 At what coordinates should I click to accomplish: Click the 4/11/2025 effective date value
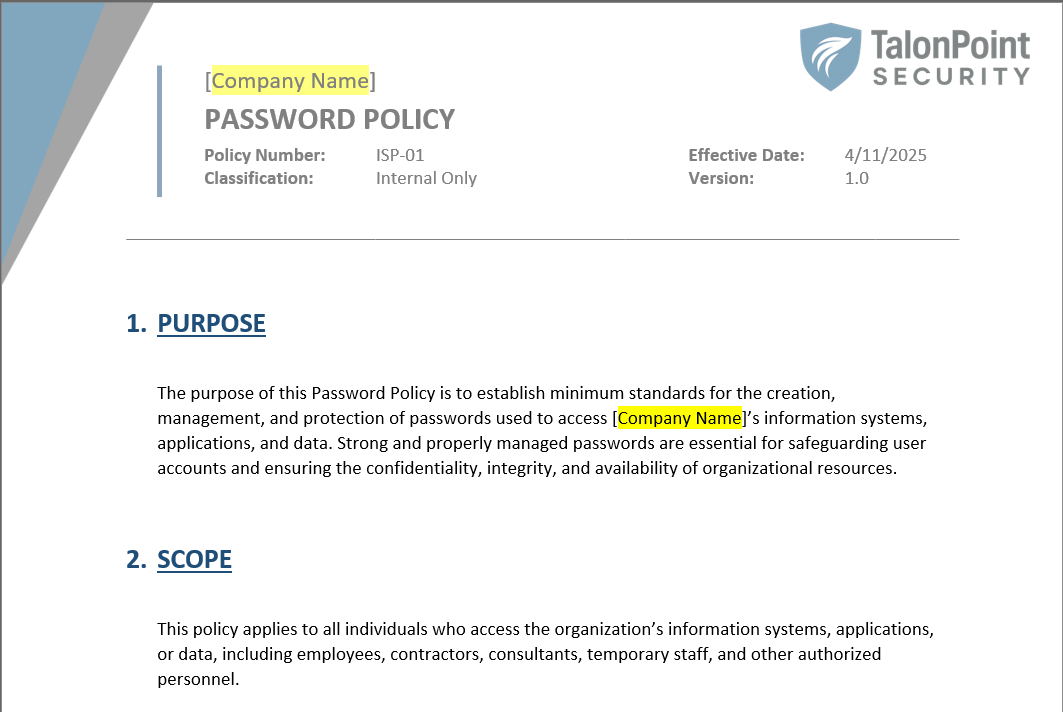point(885,155)
